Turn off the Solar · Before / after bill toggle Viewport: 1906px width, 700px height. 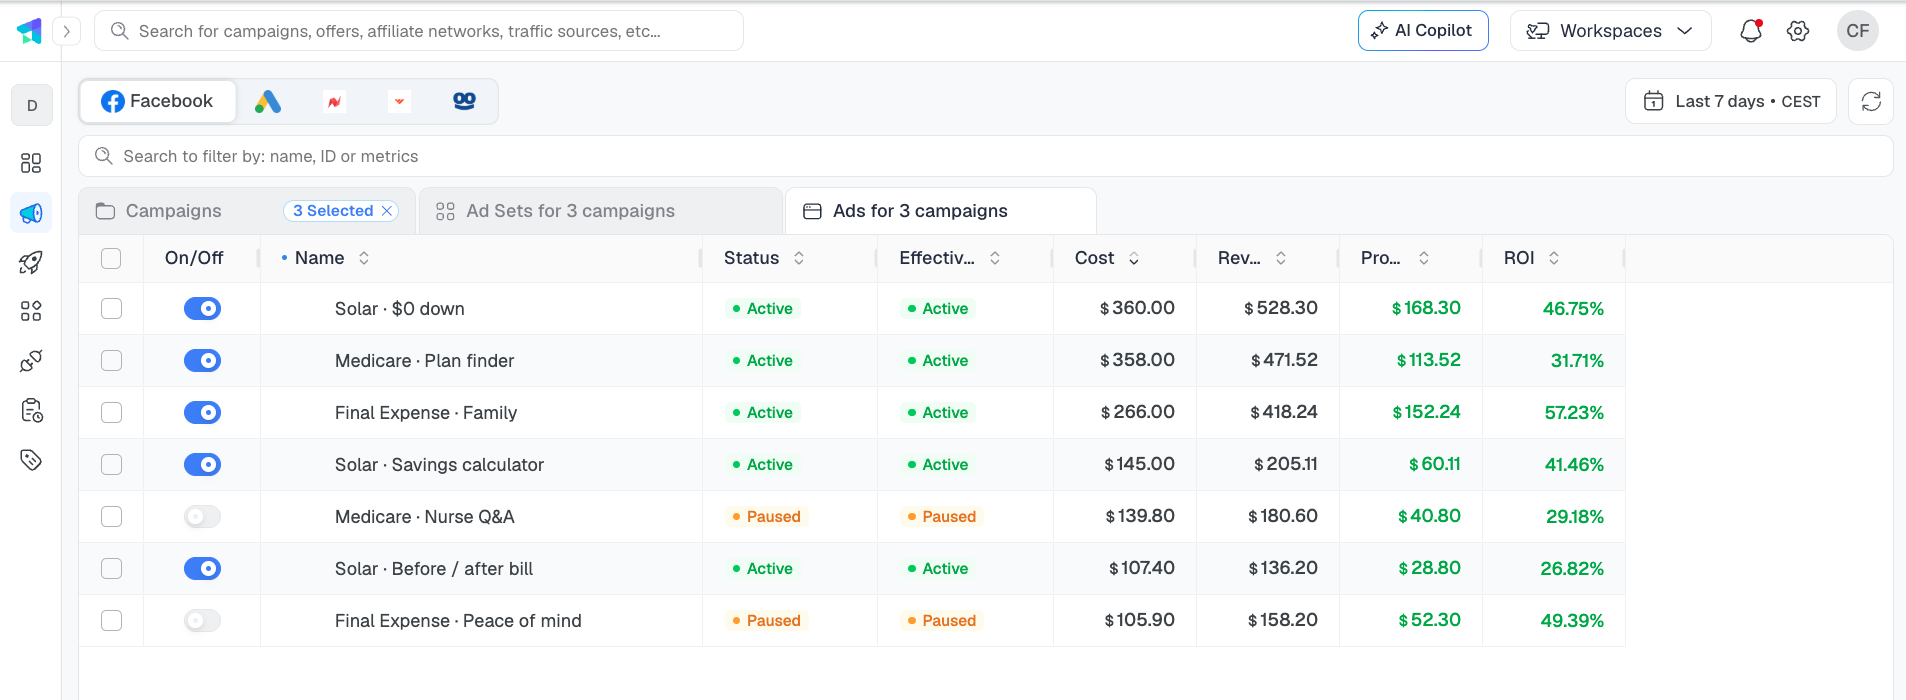tap(202, 569)
